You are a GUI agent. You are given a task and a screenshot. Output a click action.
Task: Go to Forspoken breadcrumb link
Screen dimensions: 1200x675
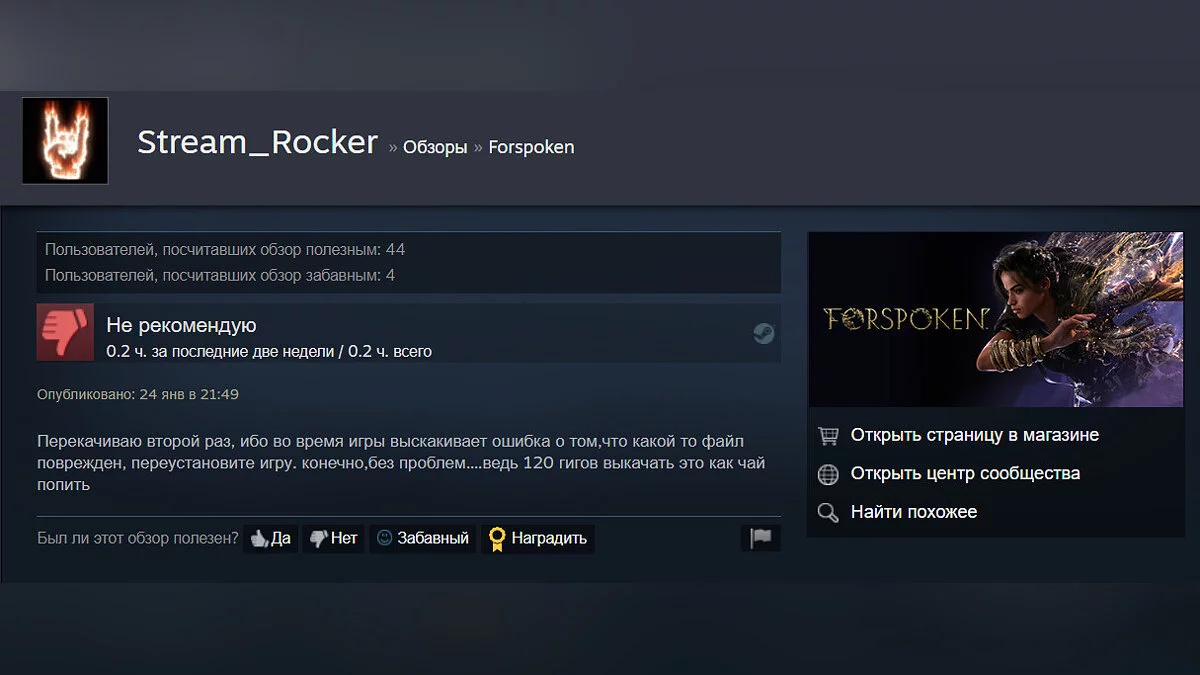click(531, 147)
